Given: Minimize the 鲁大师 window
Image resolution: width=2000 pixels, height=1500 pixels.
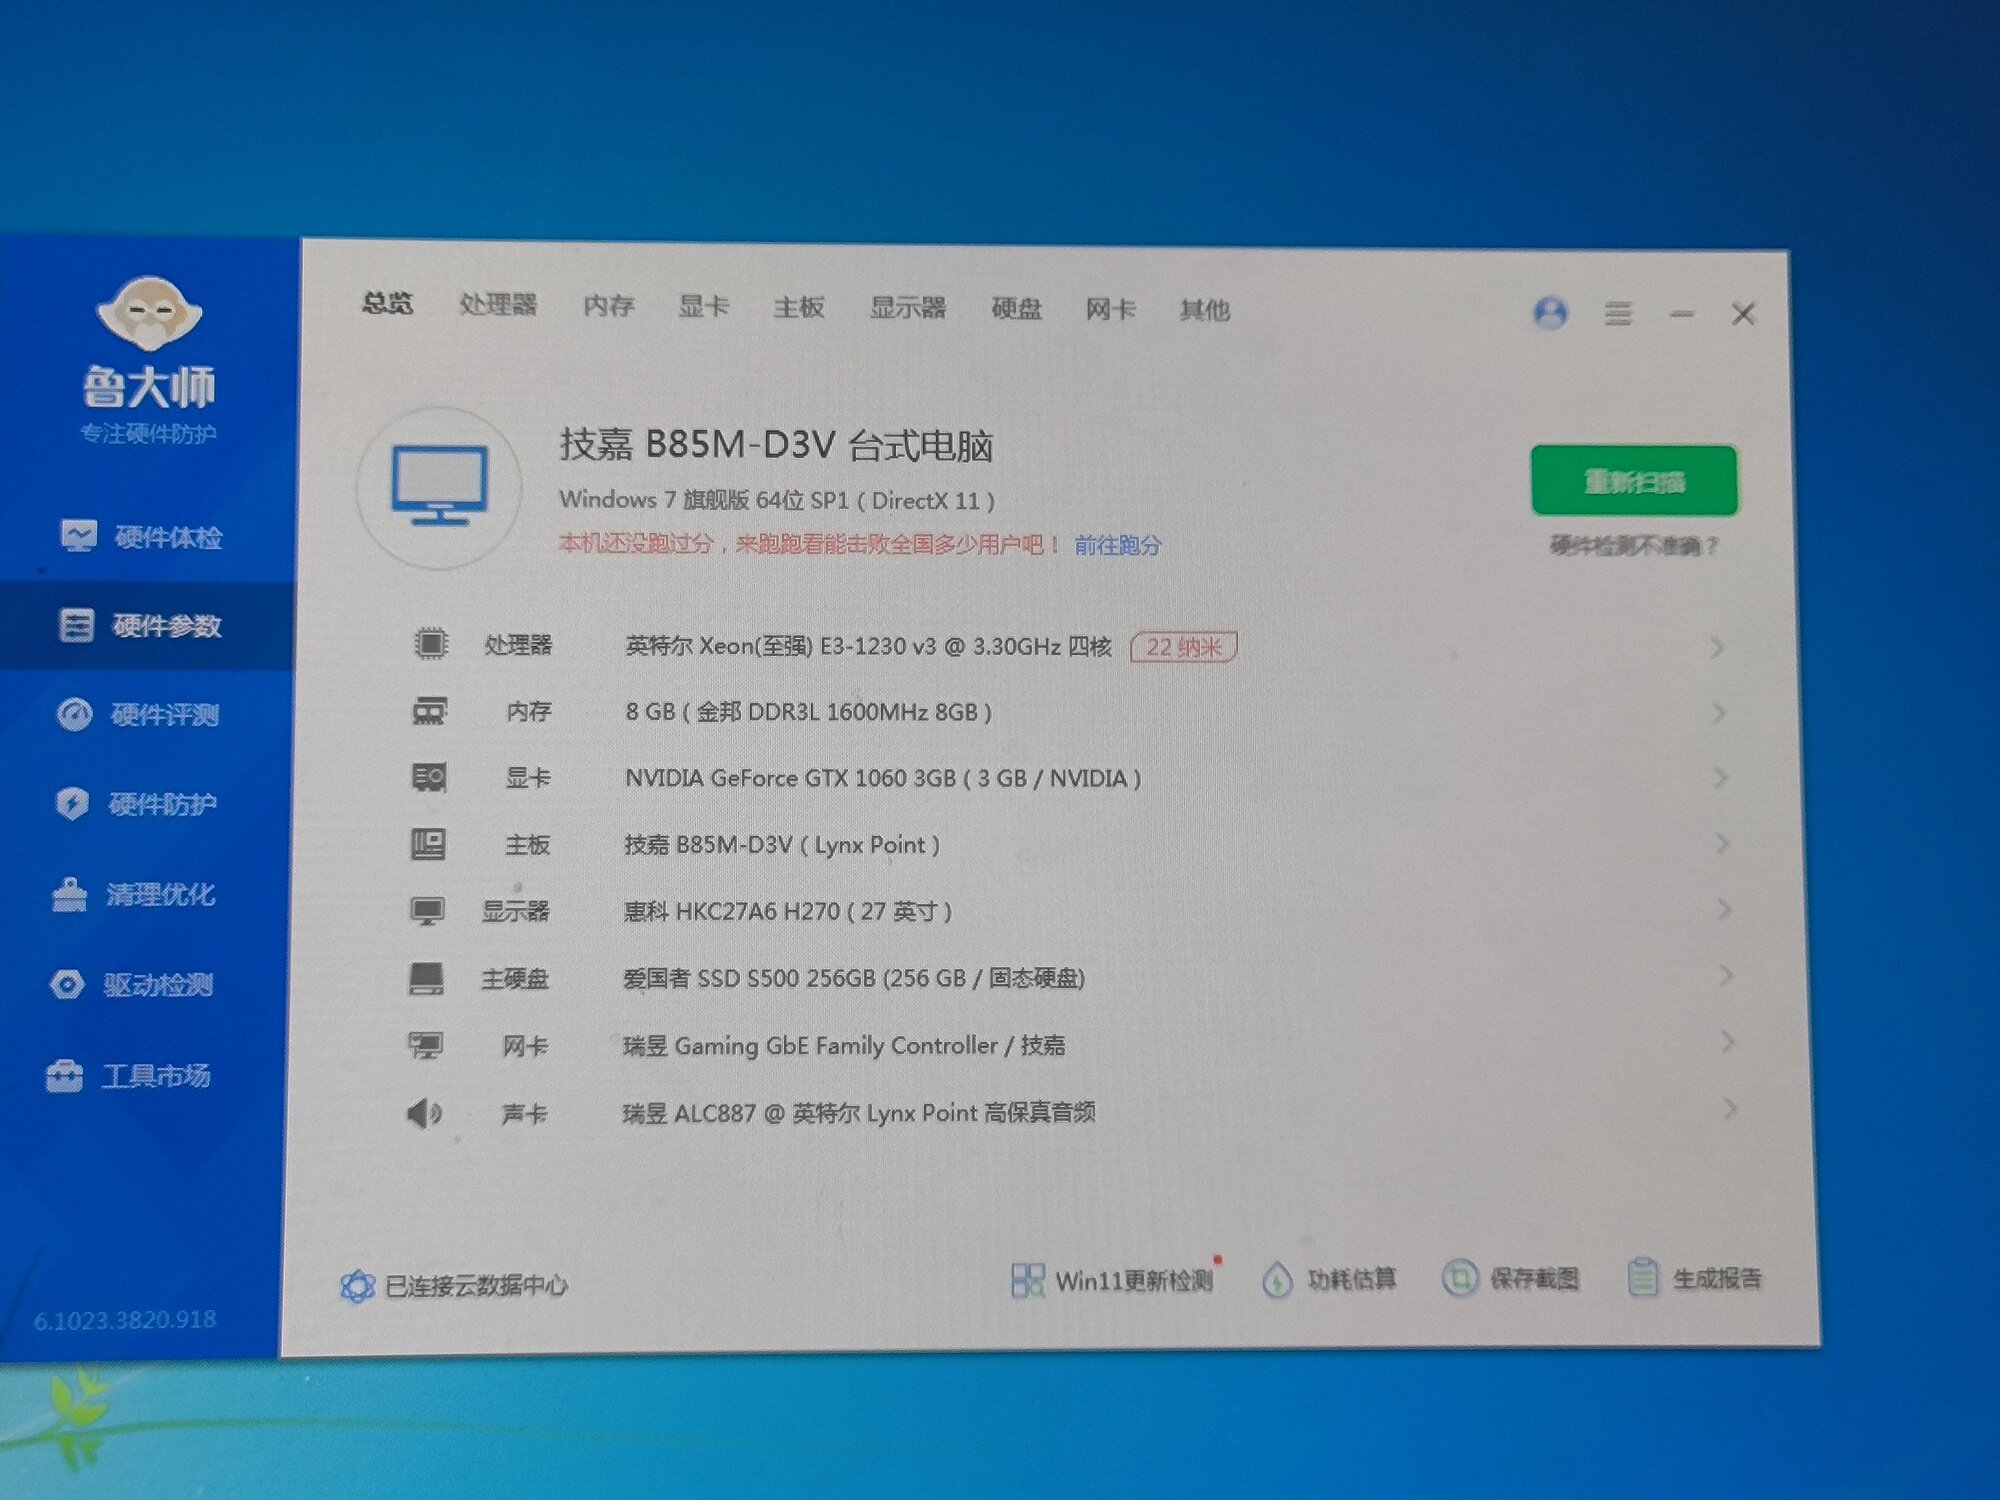Looking at the screenshot, I should (x=1681, y=315).
